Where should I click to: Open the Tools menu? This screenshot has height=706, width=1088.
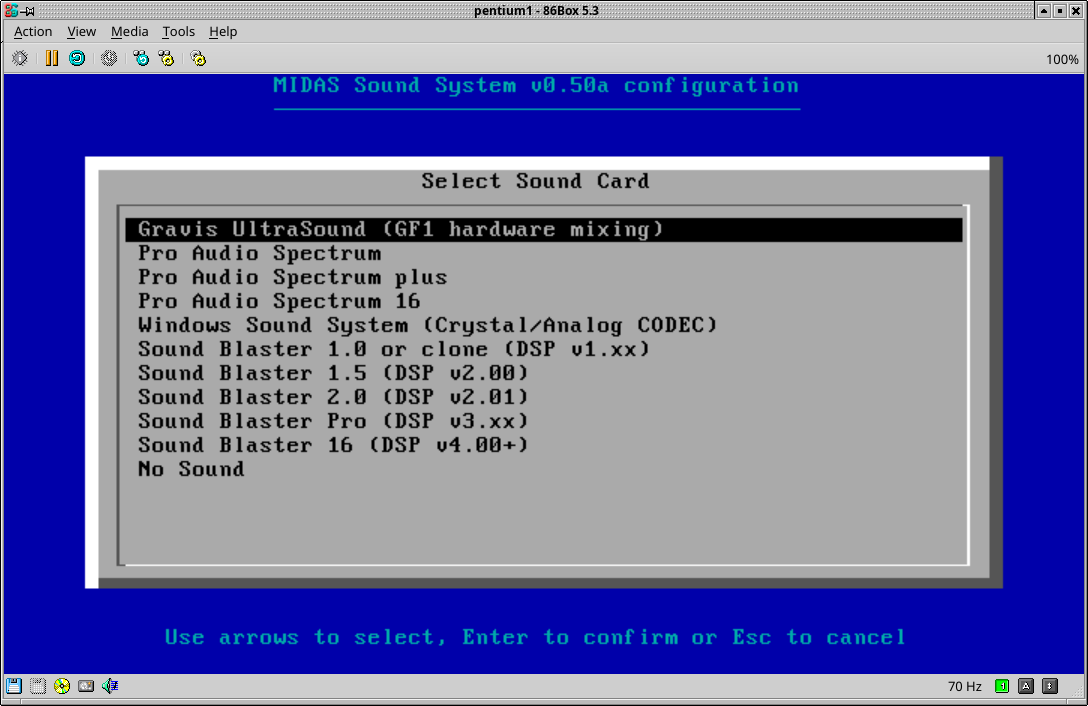[178, 31]
